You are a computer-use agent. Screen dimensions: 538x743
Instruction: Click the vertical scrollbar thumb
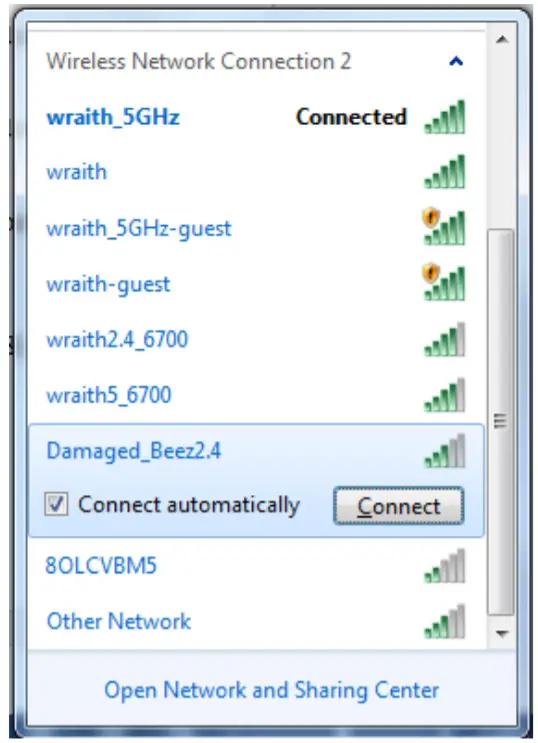pos(501,422)
